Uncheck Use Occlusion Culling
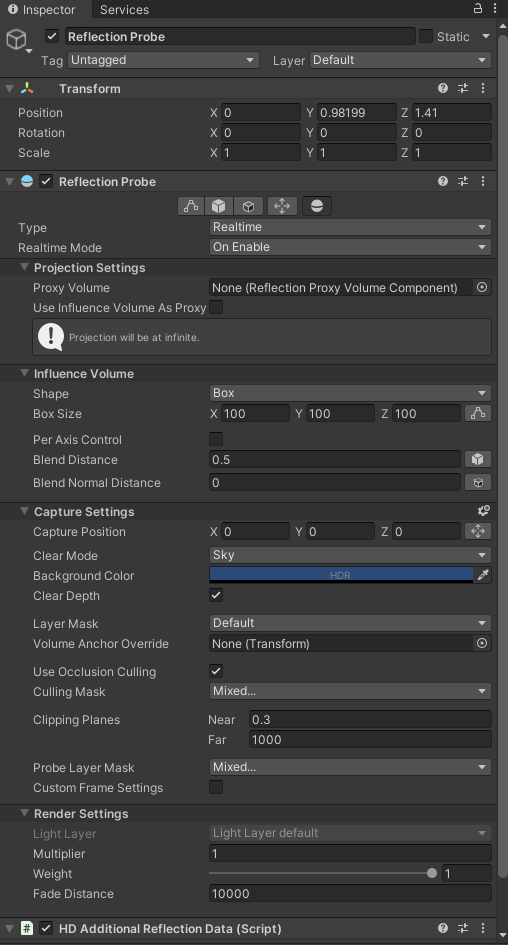Viewport: 508px width, 945px height. point(216,671)
